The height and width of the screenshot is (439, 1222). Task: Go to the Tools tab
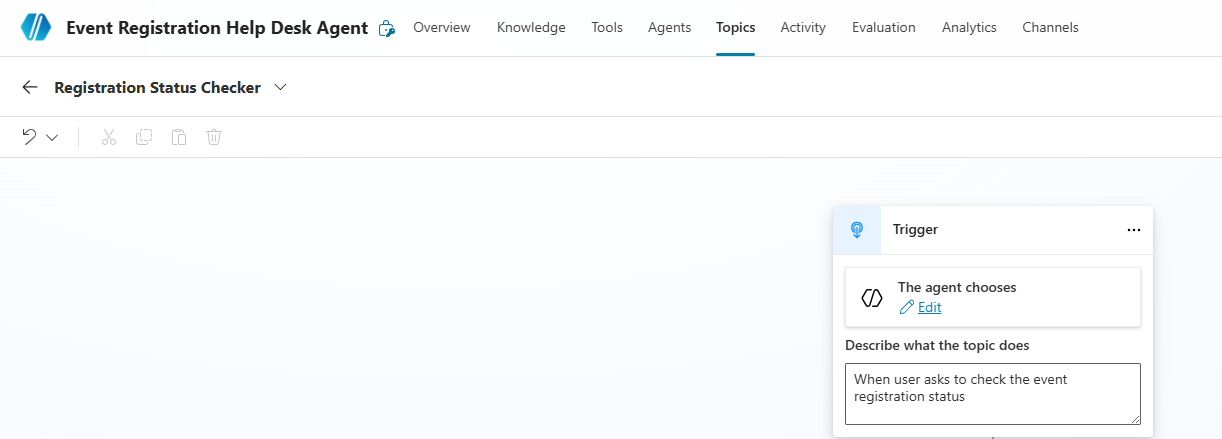click(607, 28)
